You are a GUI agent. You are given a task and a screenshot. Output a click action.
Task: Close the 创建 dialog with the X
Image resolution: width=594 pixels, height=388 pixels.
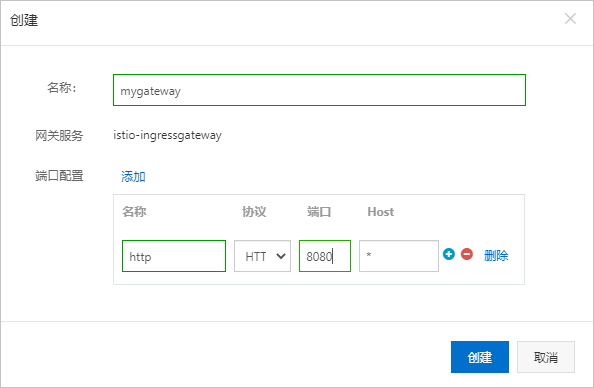point(570,19)
